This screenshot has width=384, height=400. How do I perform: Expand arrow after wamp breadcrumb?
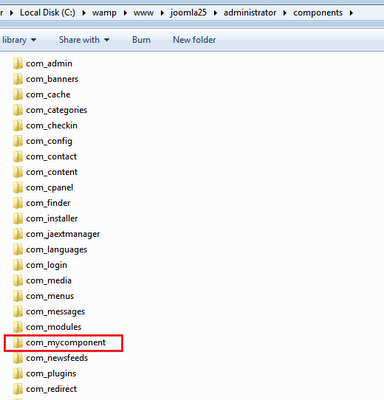[x=125, y=13]
